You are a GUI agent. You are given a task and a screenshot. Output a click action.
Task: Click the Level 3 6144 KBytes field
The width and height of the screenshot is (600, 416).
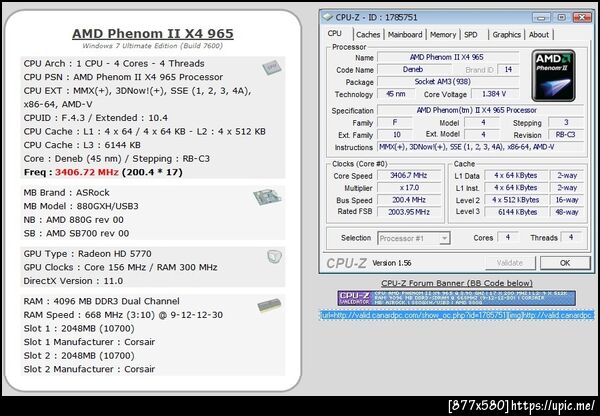[517, 212]
